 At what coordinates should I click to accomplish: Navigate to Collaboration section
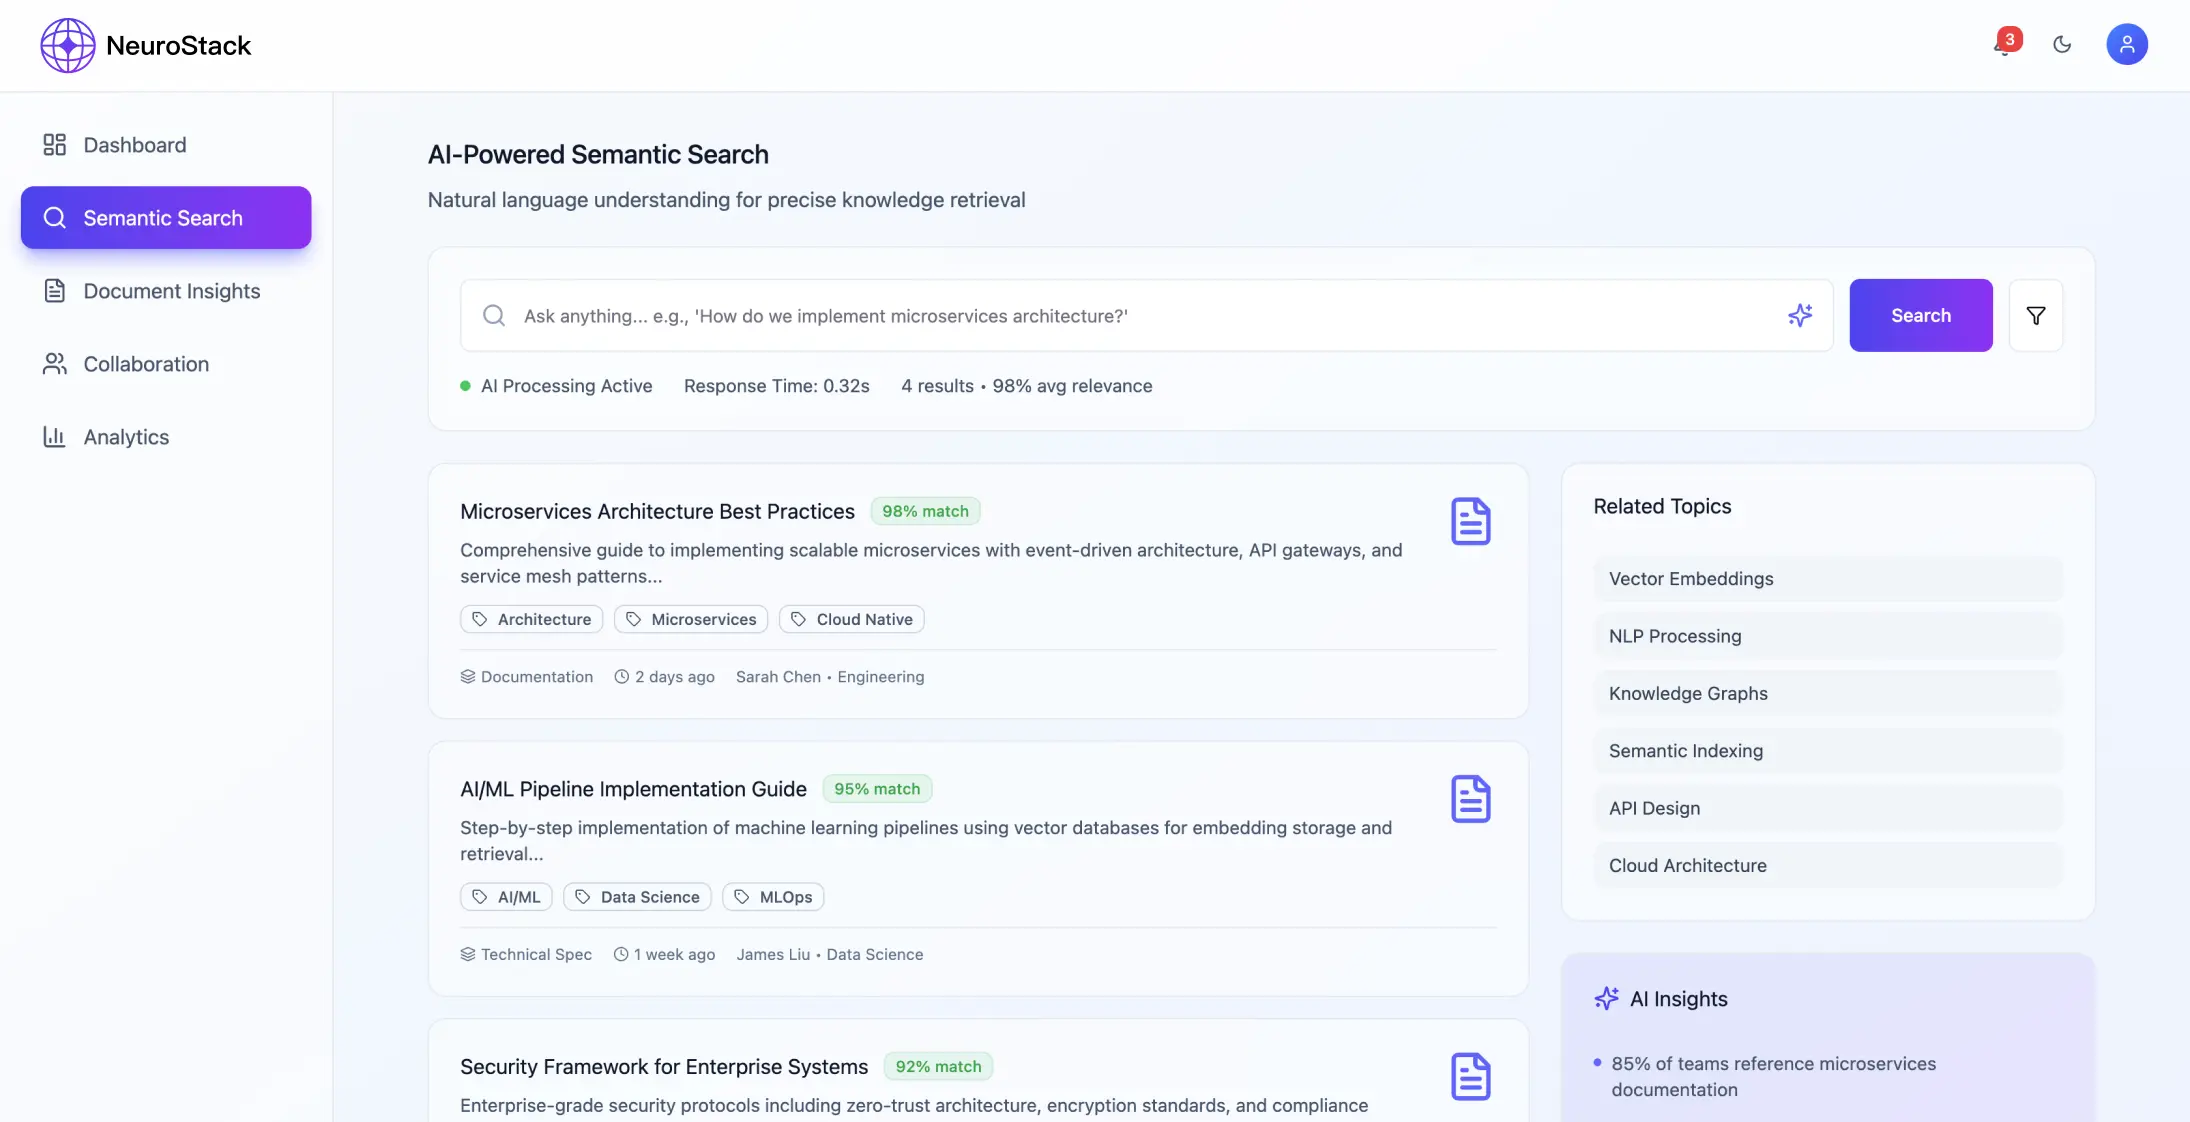tap(145, 364)
